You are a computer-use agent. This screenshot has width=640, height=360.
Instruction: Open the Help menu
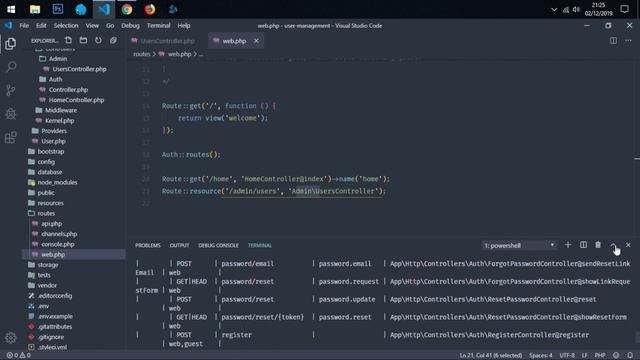tap(184, 25)
